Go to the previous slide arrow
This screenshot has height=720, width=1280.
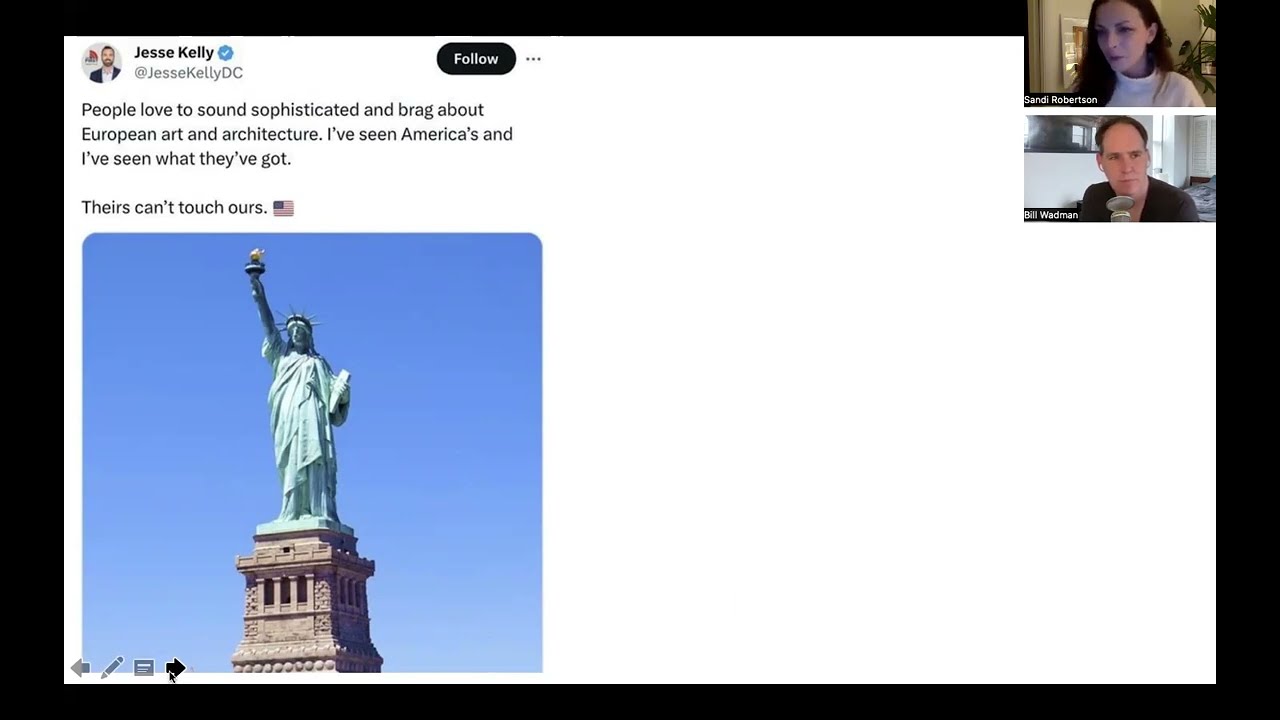[80, 668]
